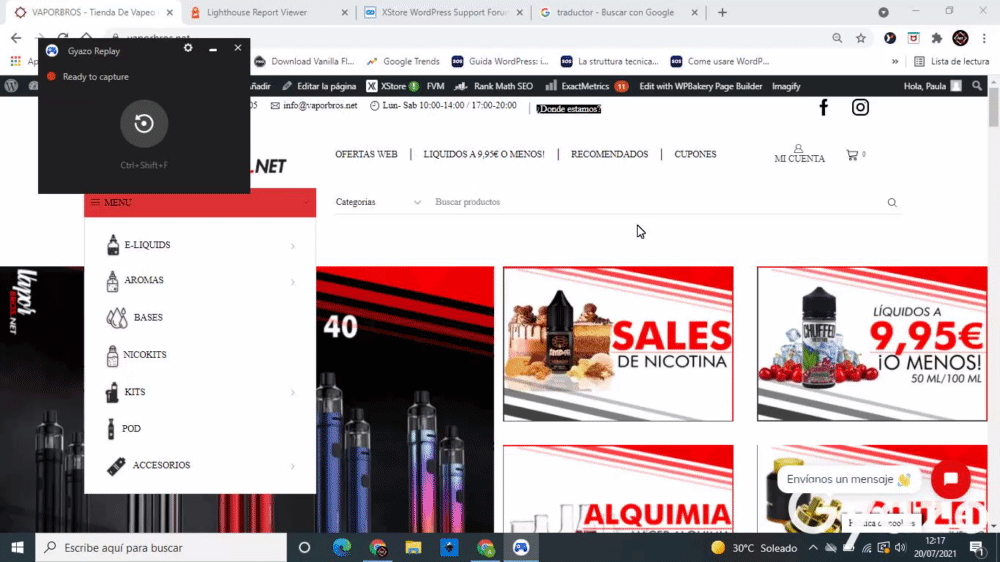Click the Buscar productos search field

coord(657,202)
